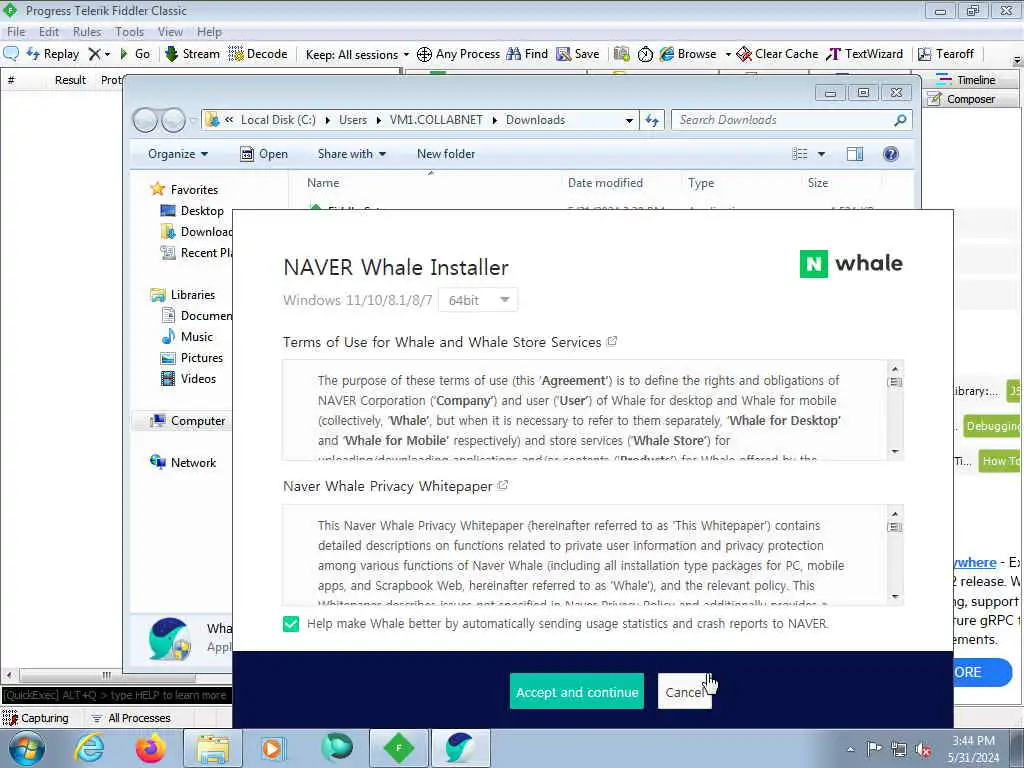
Task: Click Any Process target icon
Action: [424, 54]
